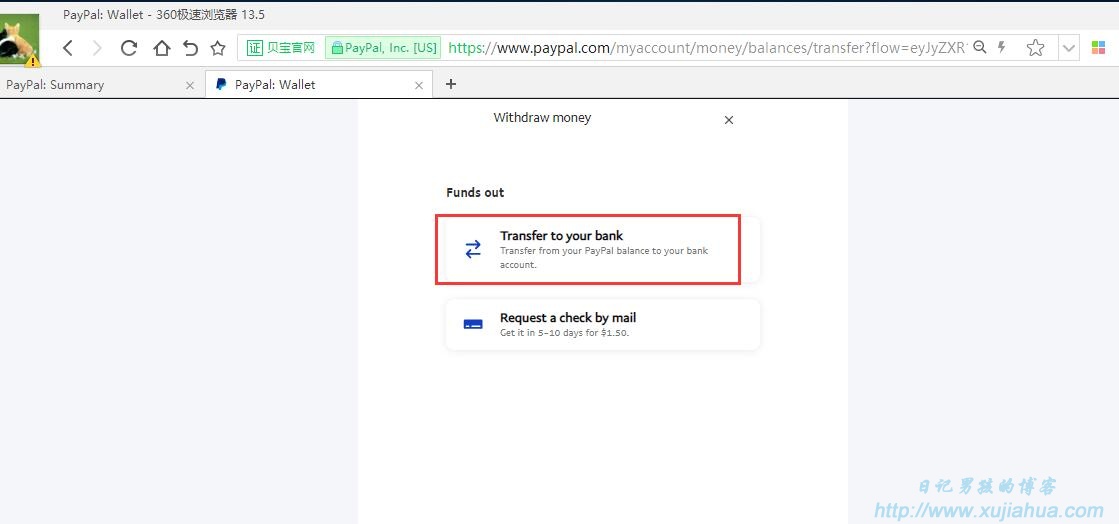
Task: Open the browser home page icon
Action: tap(162, 48)
